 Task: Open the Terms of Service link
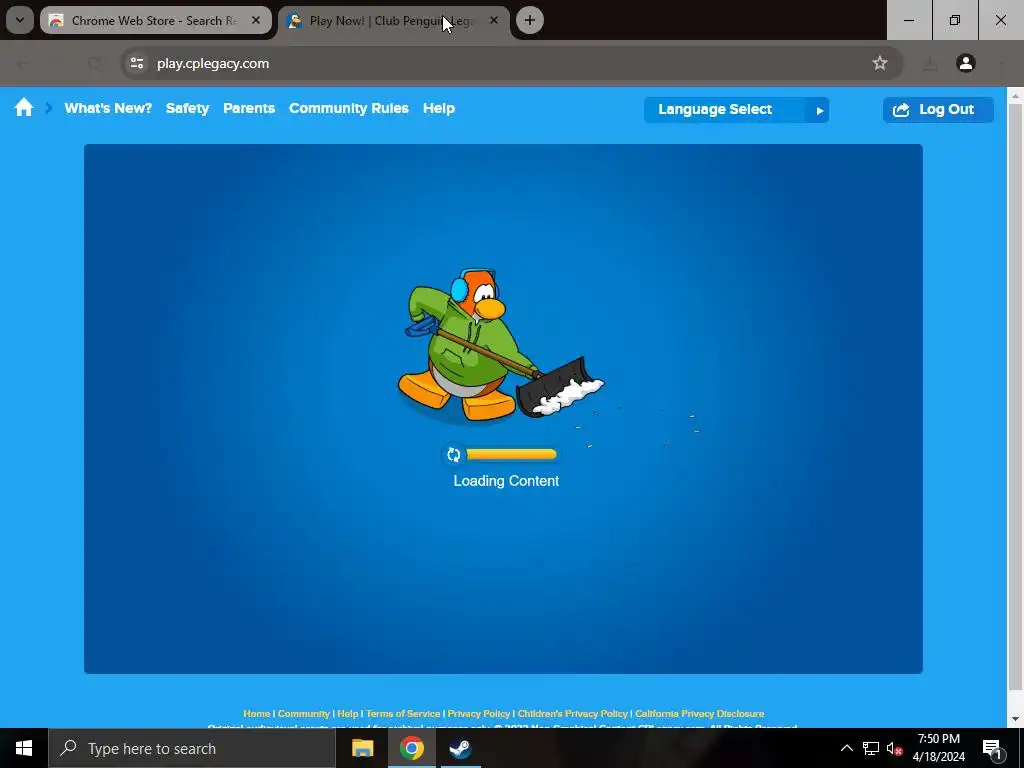pos(403,714)
